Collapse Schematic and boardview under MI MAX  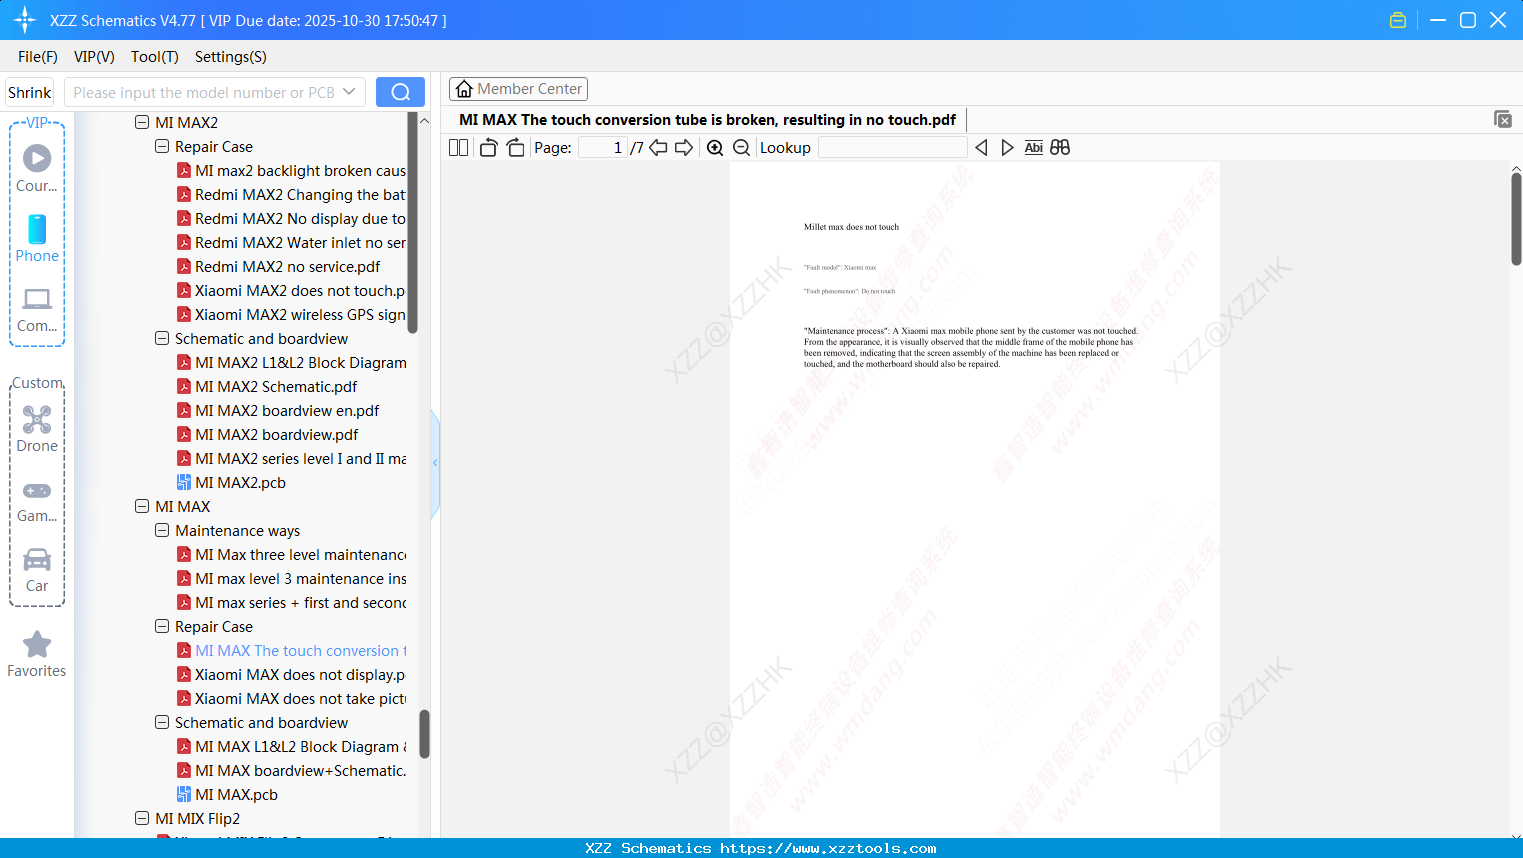pyautogui.click(x=162, y=723)
